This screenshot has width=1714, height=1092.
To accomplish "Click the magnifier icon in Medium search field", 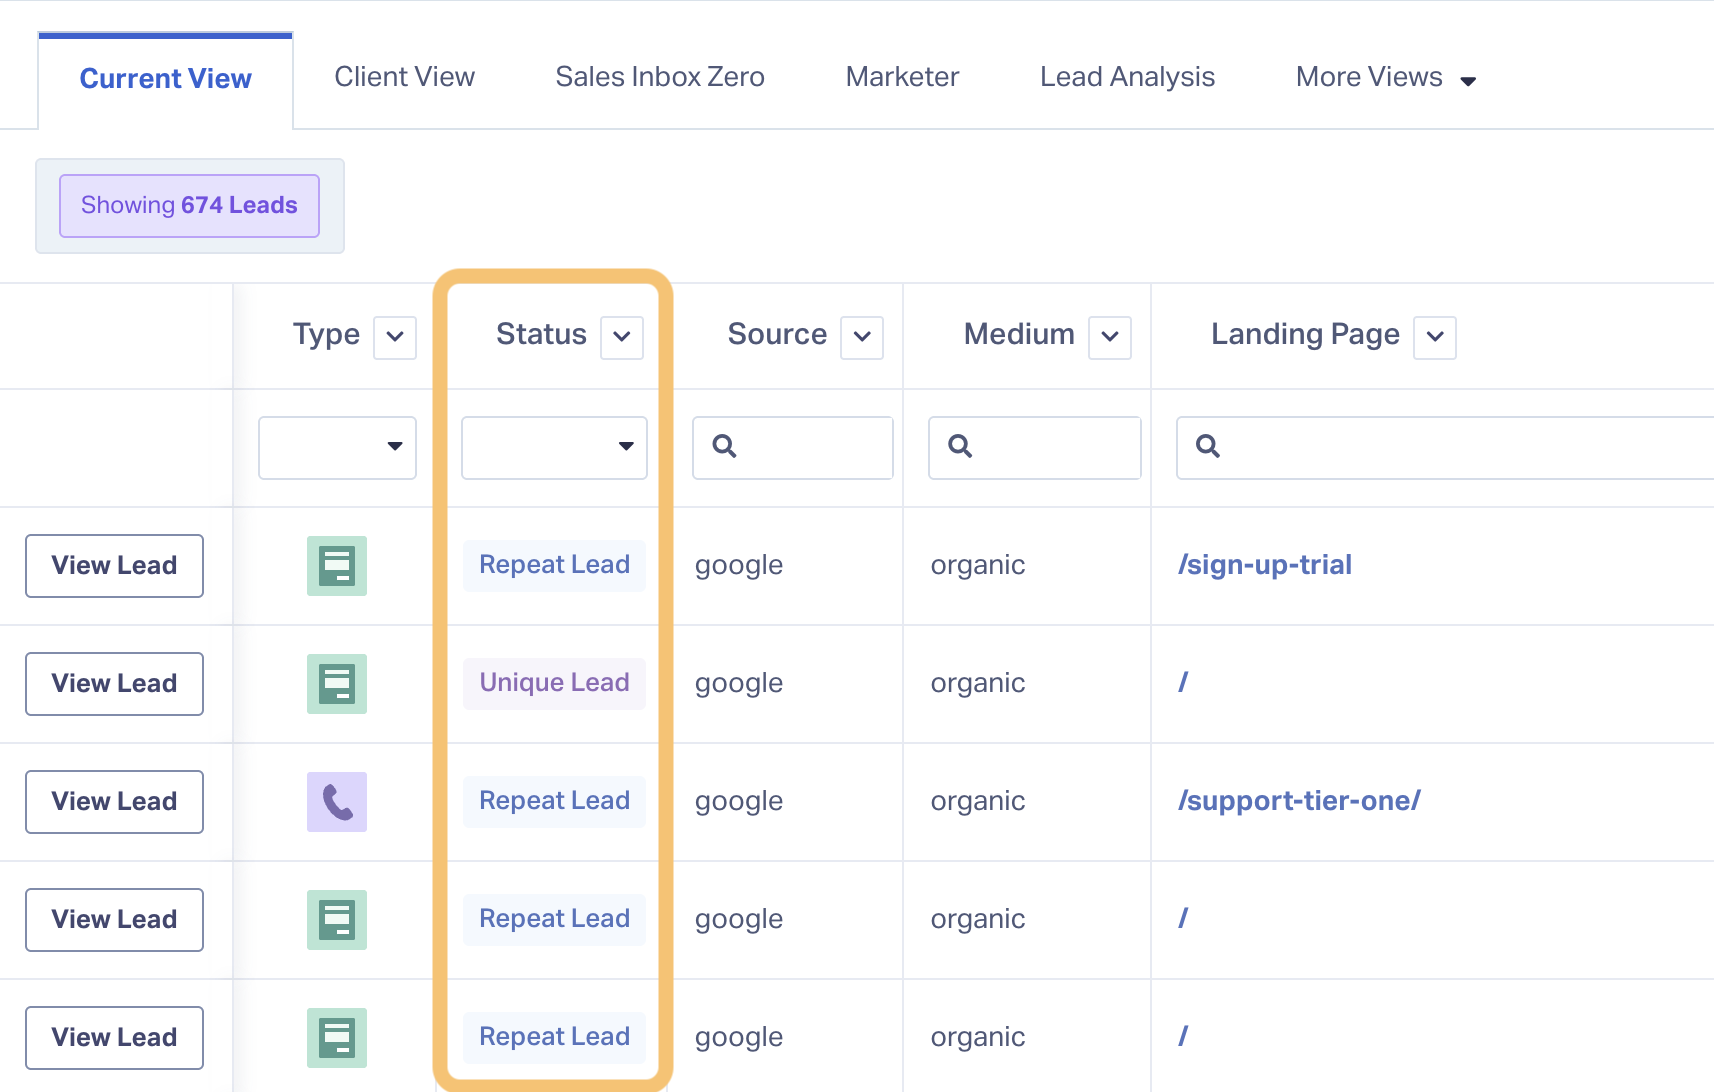I will point(960,446).
